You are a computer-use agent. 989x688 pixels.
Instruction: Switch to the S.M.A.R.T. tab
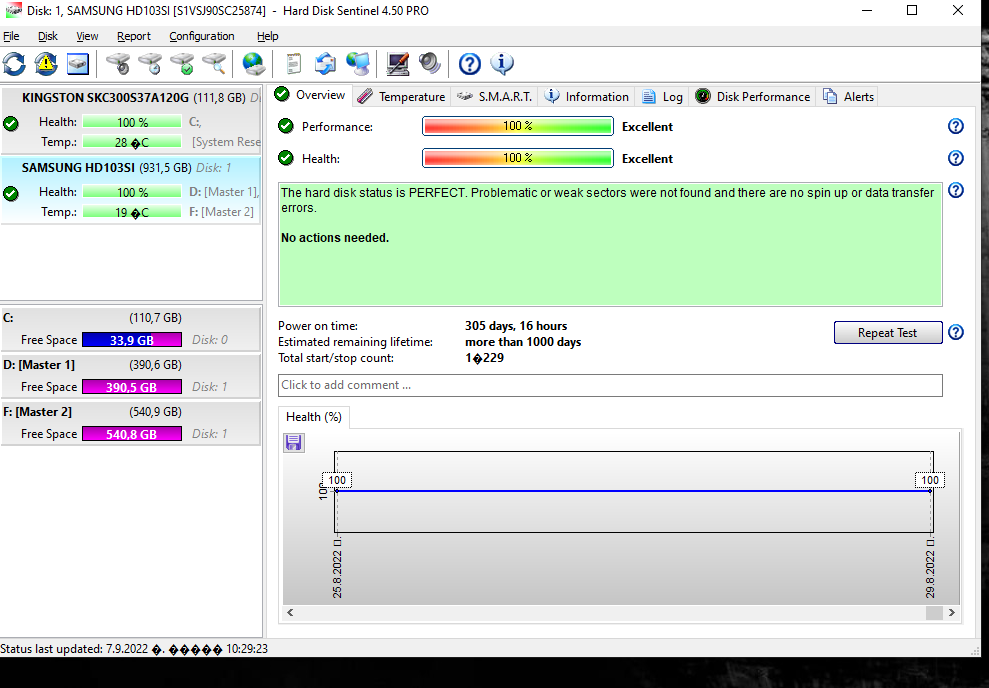(x=495, y=97)
